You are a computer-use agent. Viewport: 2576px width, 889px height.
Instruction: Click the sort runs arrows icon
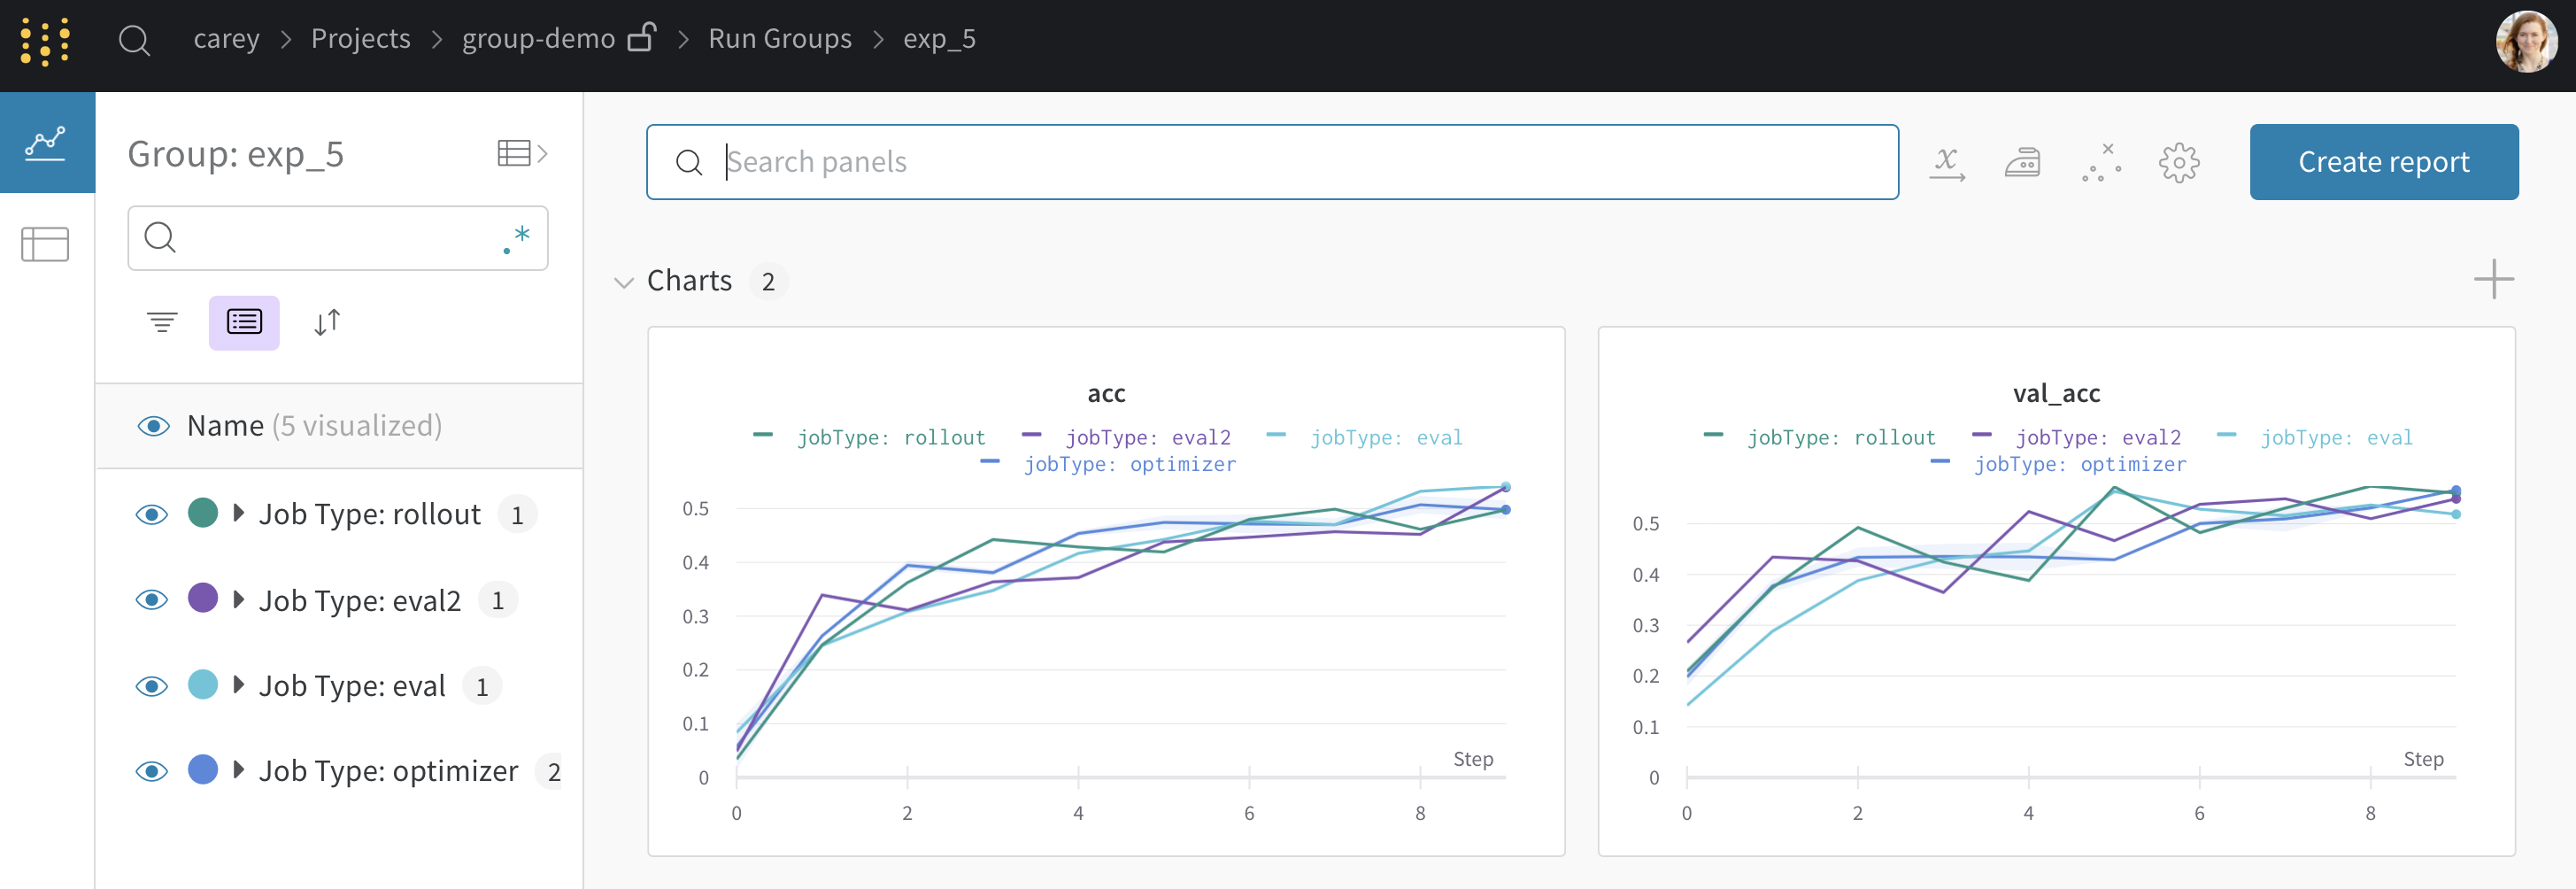pyautogui.click(x=327, y=322)
